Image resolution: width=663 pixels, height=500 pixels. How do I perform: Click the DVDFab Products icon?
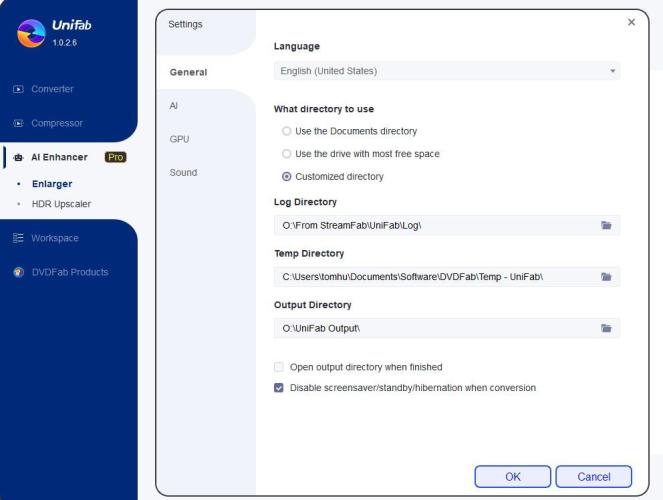click(x=19, y=272)
